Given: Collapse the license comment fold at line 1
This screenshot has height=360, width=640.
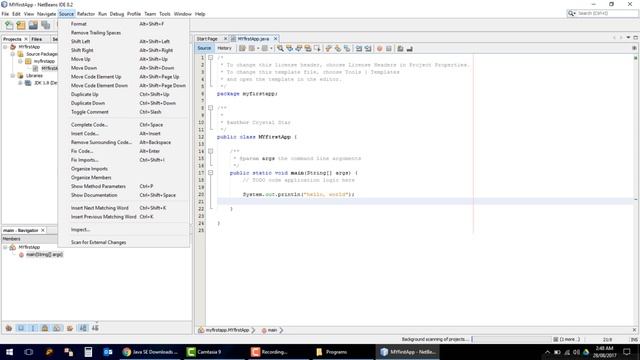Looking at the screenshot, I should click(211, 58).
